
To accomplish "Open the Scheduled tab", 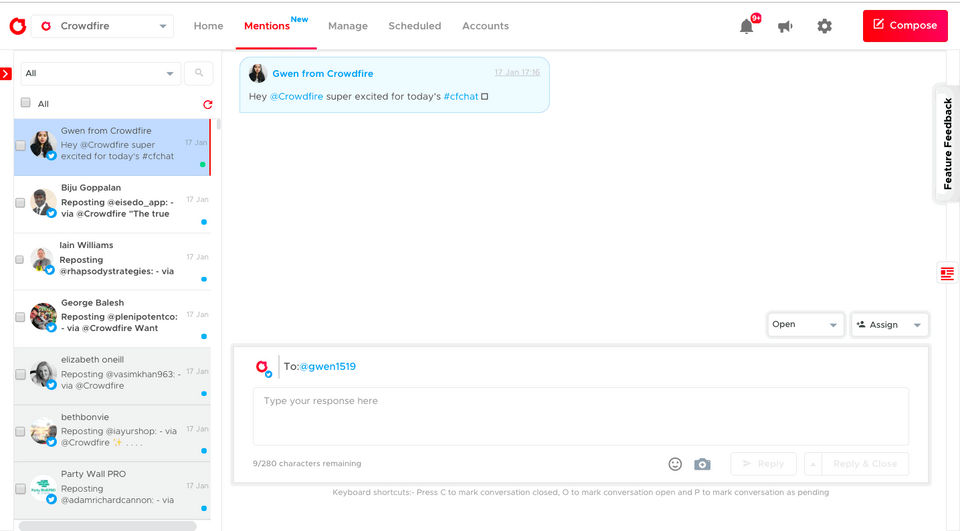I will point(414,26).
